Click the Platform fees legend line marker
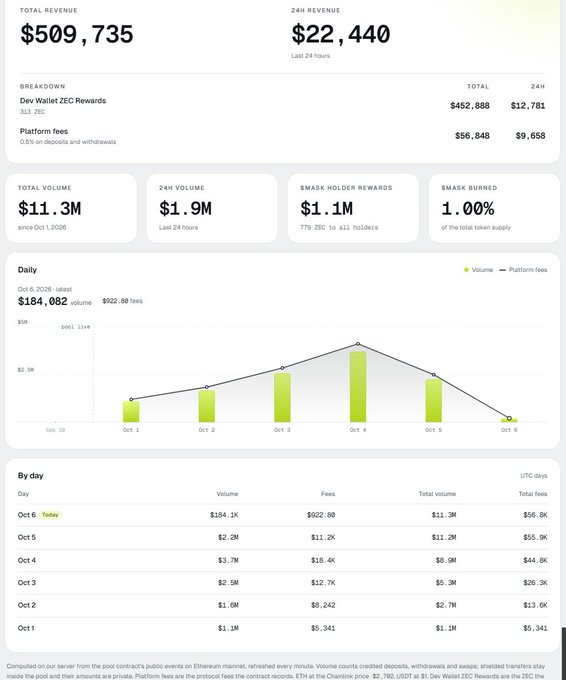The image size is (566, 680). pos(502,270)
